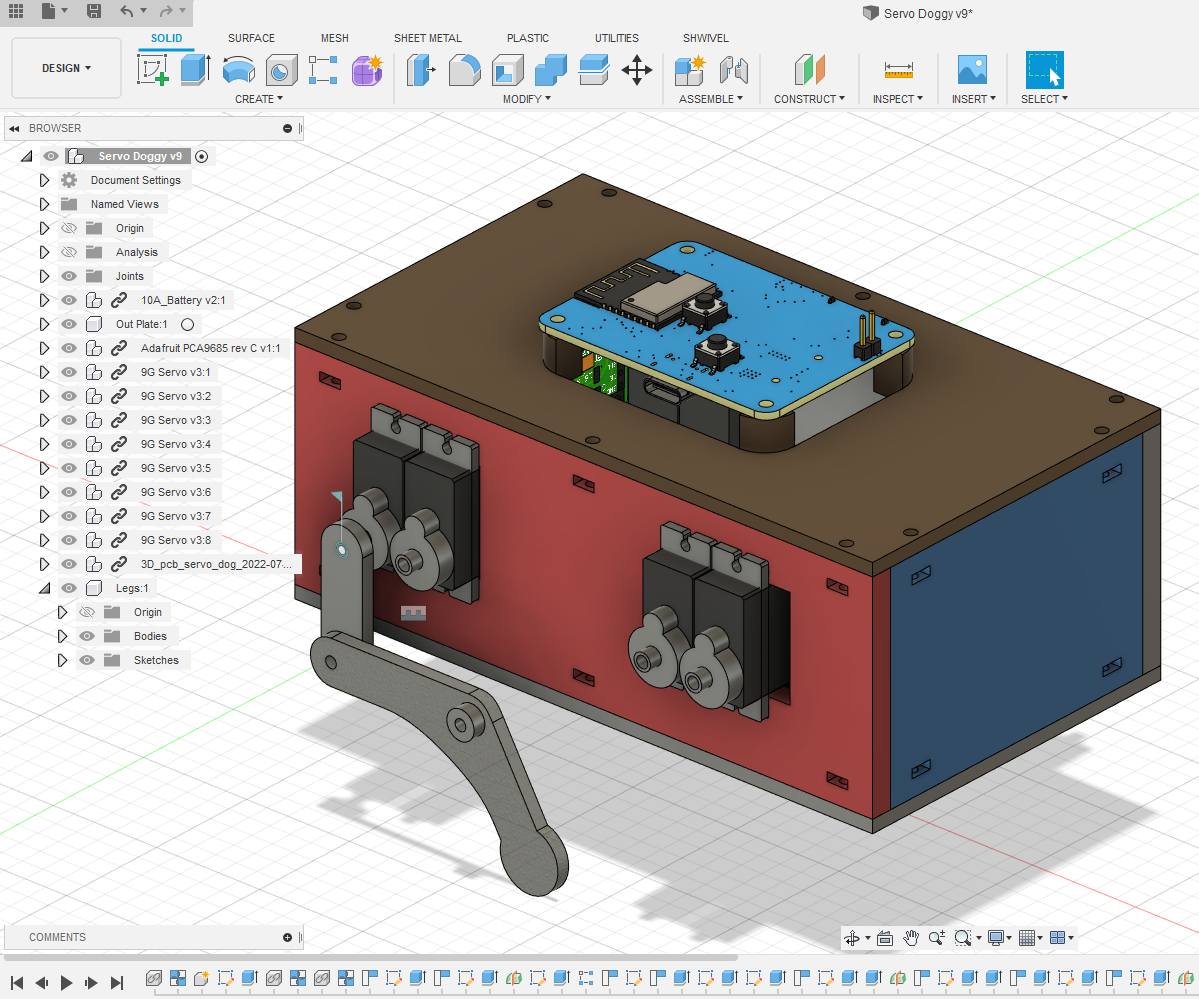Expand the Named Views folder
Viewport: 1199px width, 999px height.
pos(44,204)
